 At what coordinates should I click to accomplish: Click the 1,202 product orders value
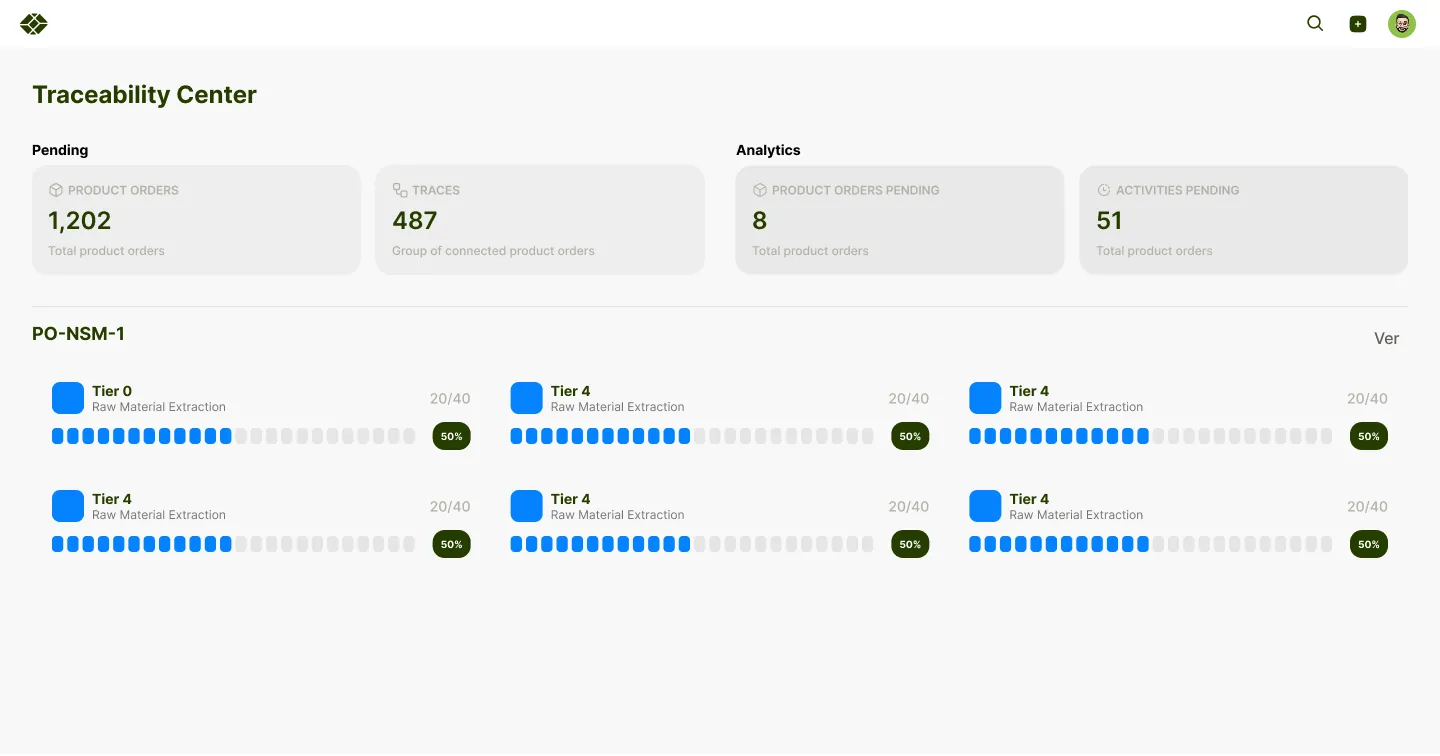pyautogui.click(x=80, y=220)
